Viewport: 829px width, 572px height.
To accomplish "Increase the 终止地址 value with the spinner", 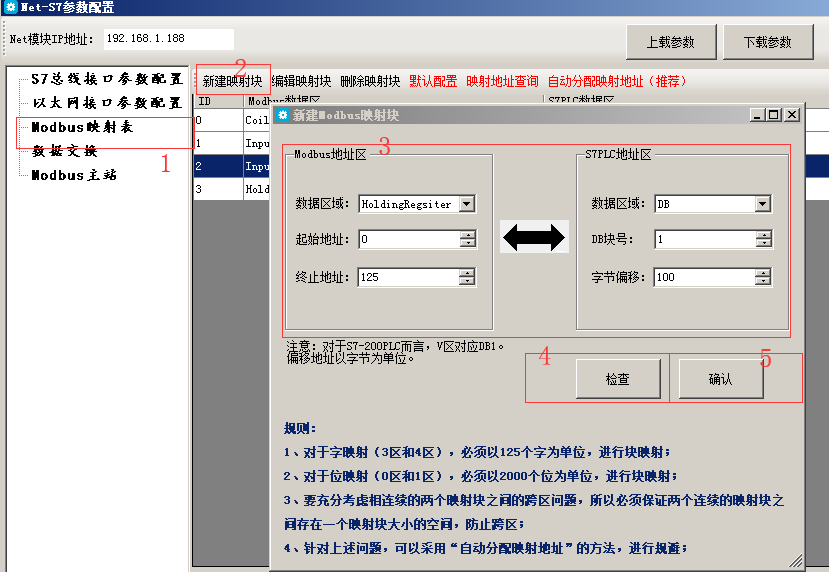I will 467,272.
